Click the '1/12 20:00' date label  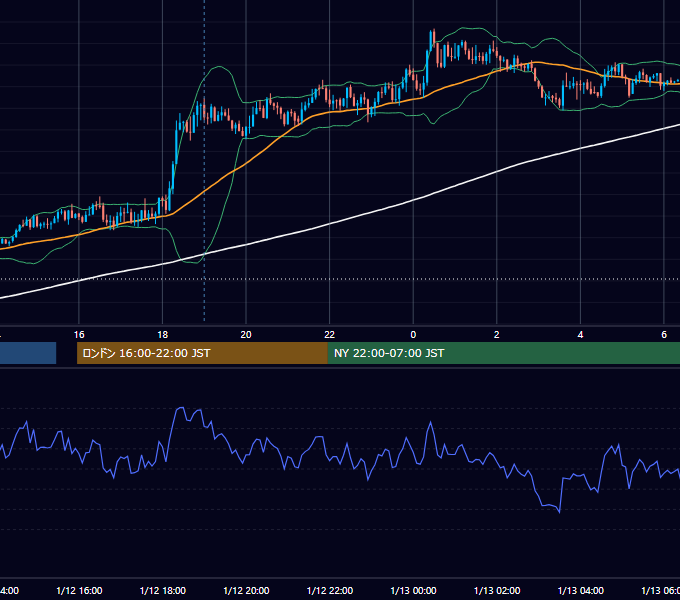(246, 590)
